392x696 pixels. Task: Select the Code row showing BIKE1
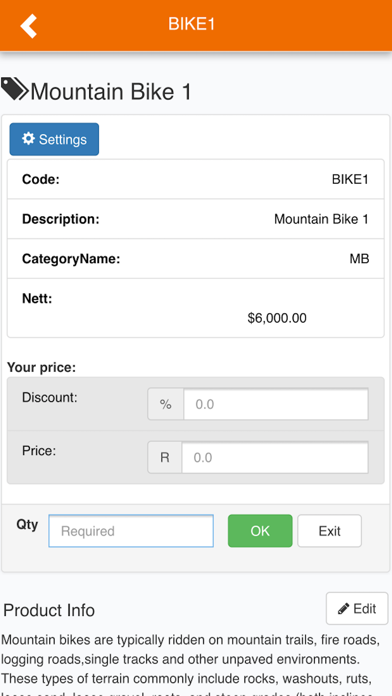point(196,179)
